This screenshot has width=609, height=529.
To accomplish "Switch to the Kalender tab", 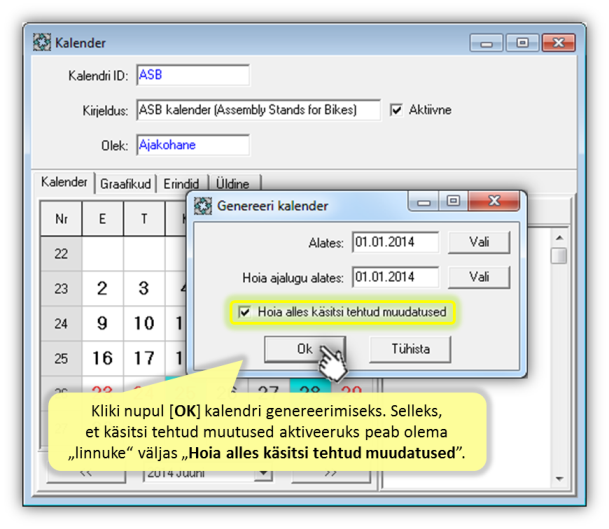I will click(64, 182).
